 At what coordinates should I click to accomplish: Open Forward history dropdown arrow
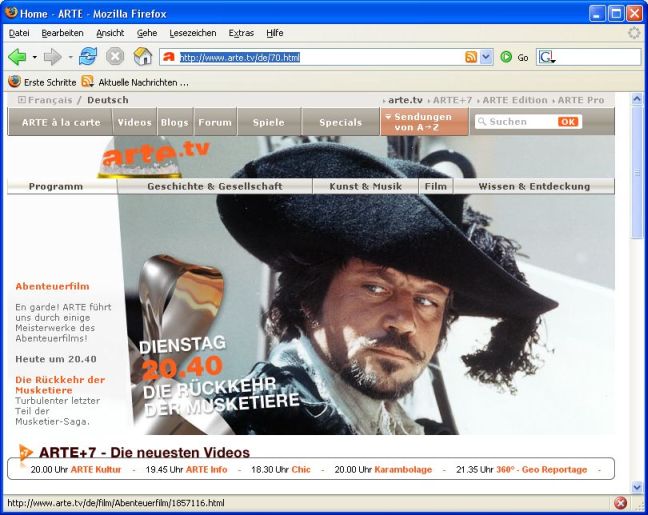tap(70, 57)
